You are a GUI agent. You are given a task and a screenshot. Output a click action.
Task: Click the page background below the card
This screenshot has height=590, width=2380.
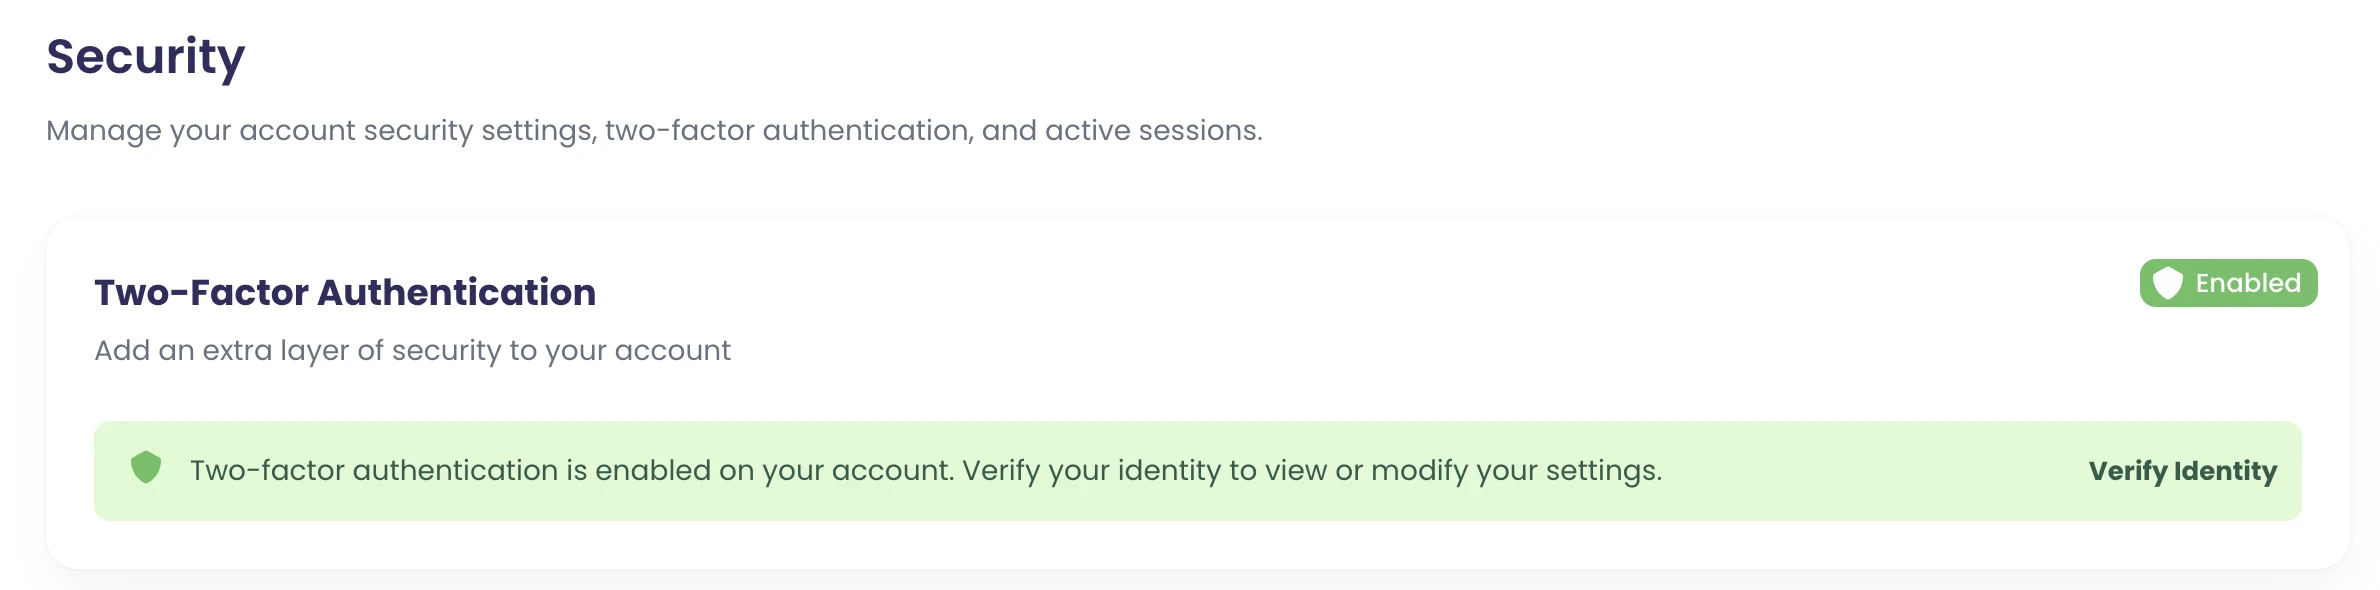tap(1200, 581)
